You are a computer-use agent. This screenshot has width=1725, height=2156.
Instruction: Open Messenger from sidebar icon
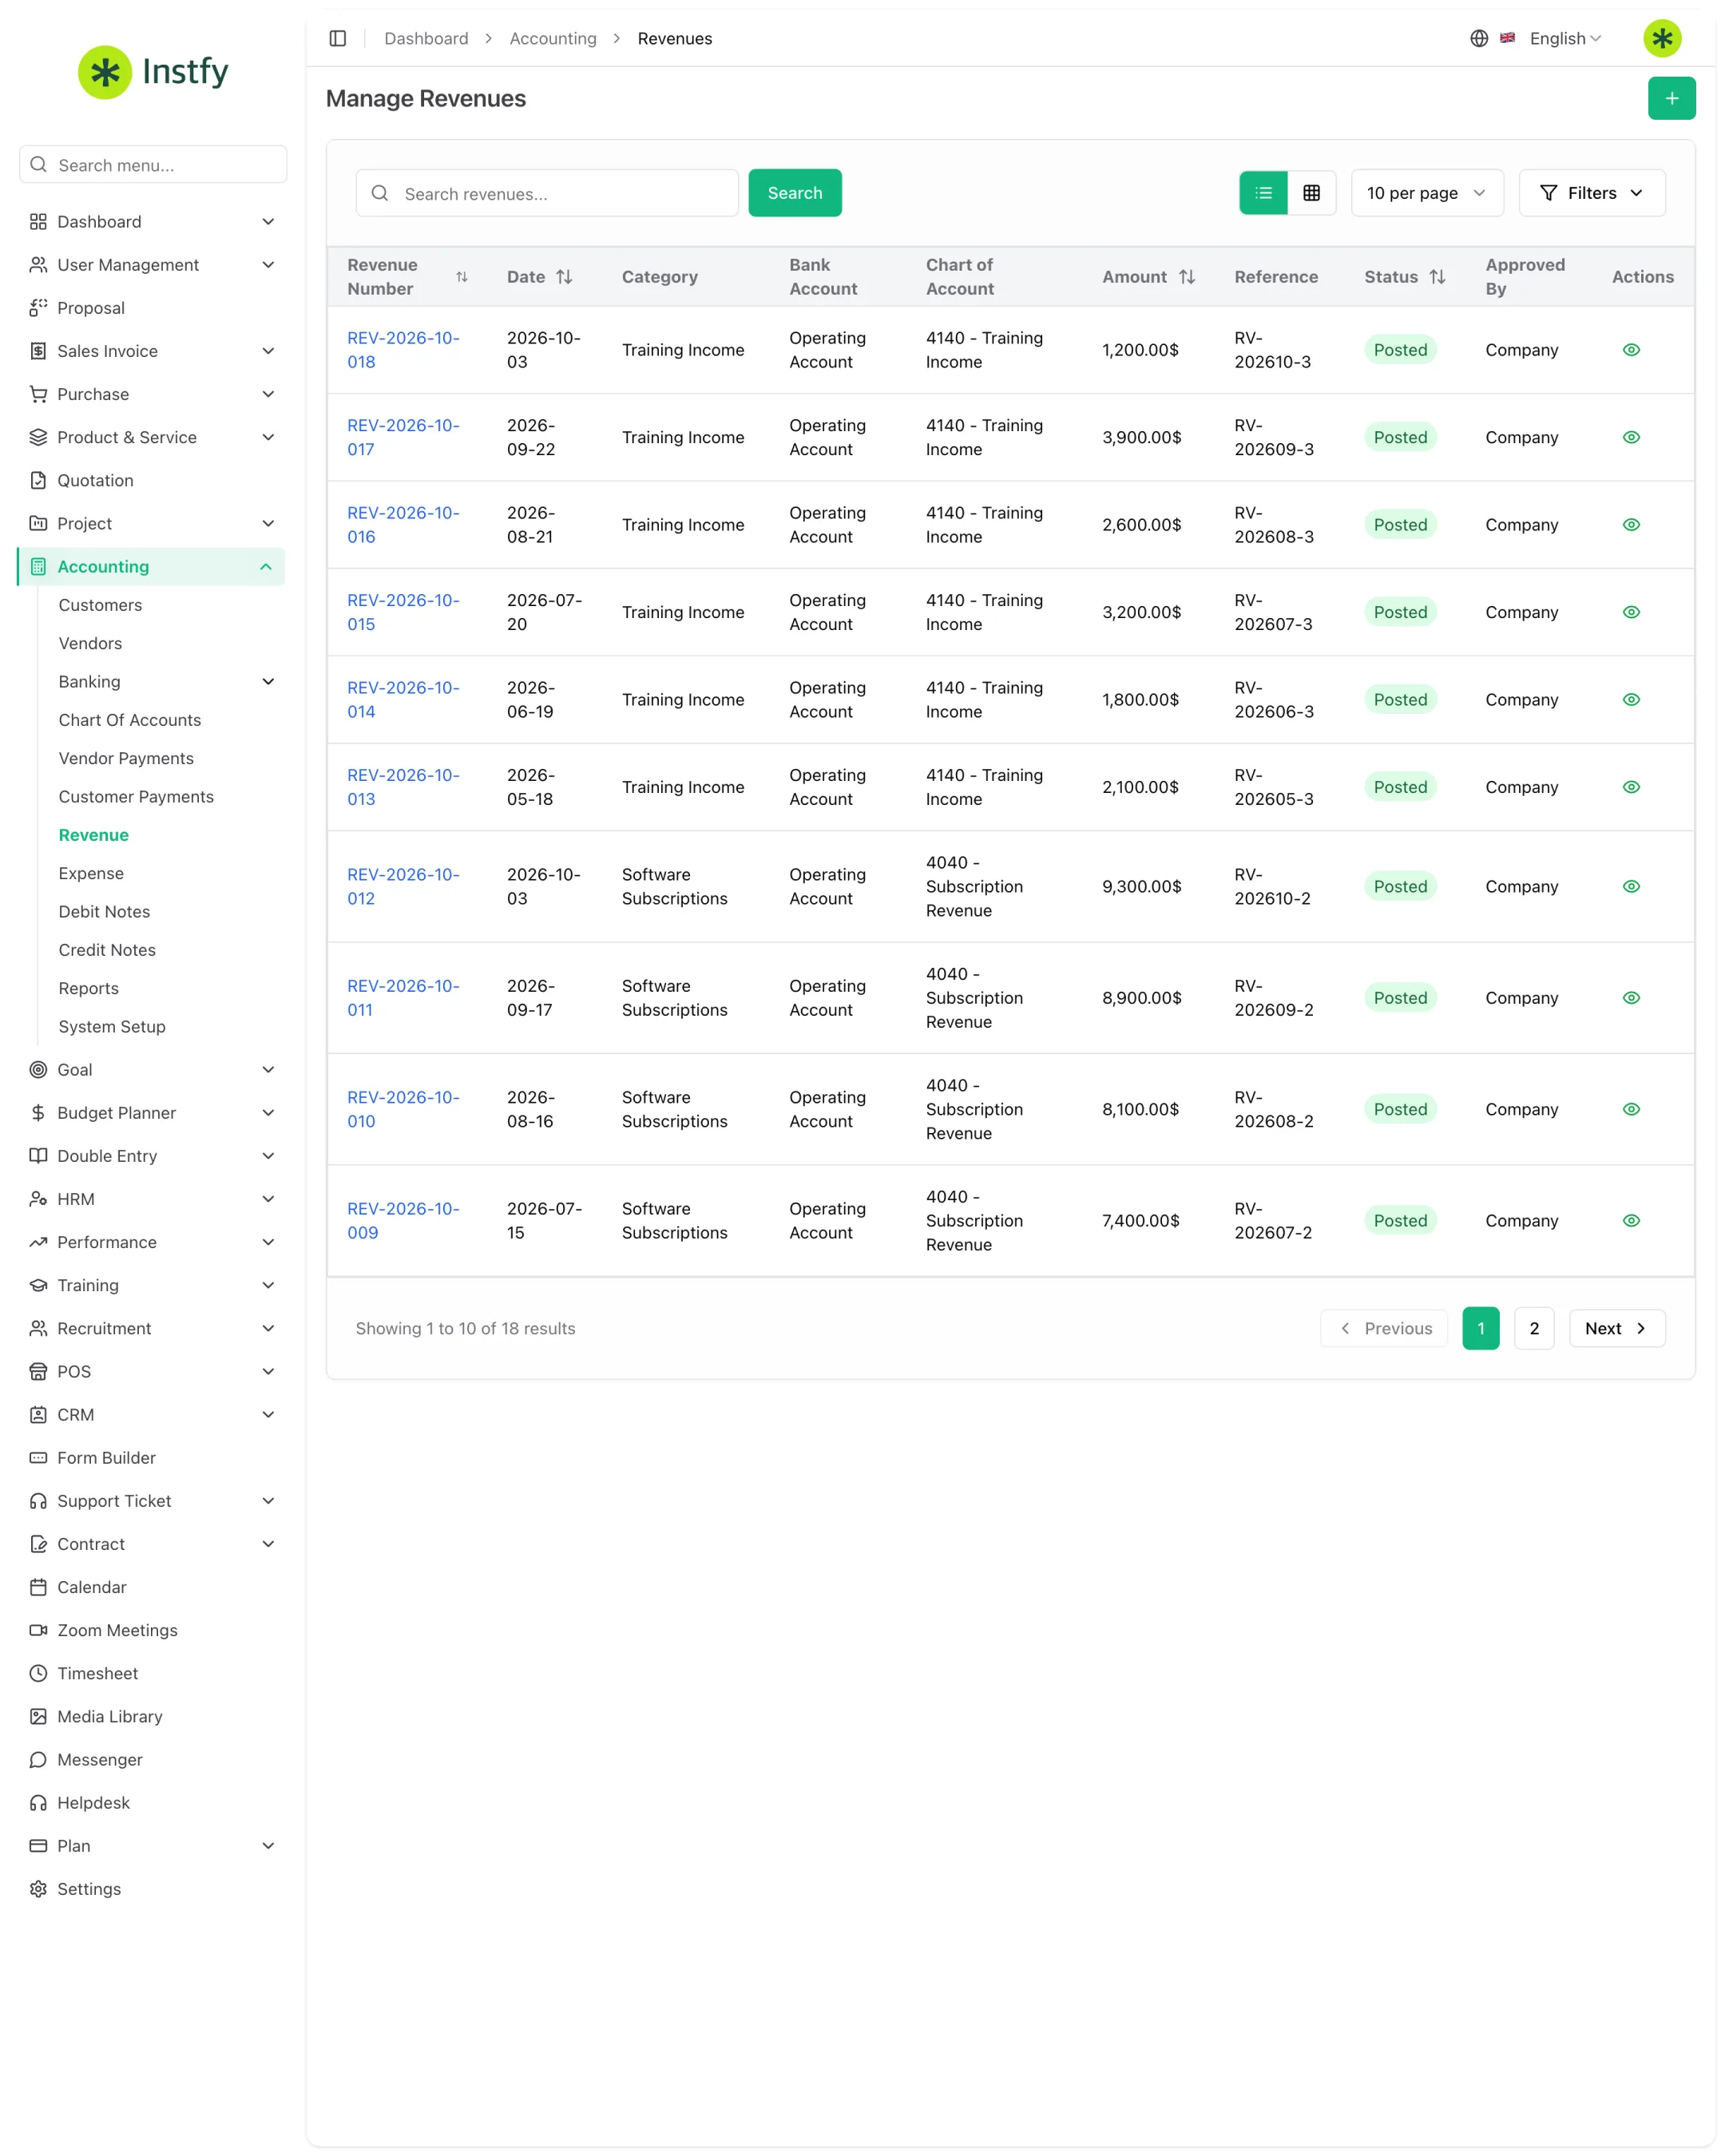pos(38,1759)
